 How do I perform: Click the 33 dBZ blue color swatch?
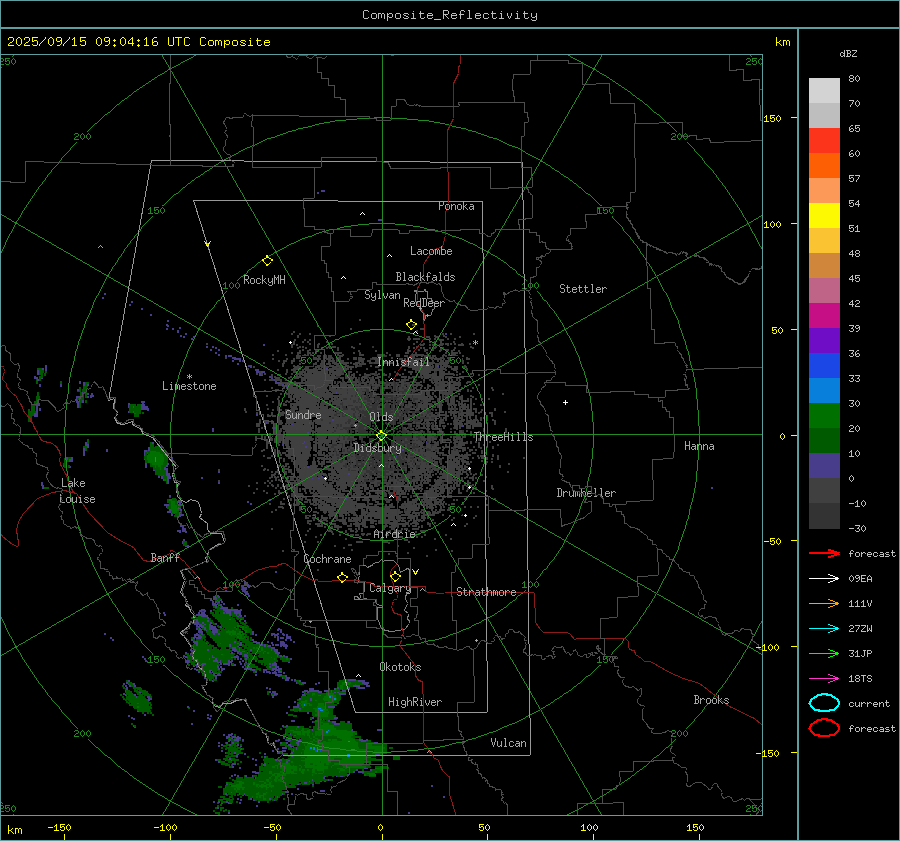tap(824, 390)
